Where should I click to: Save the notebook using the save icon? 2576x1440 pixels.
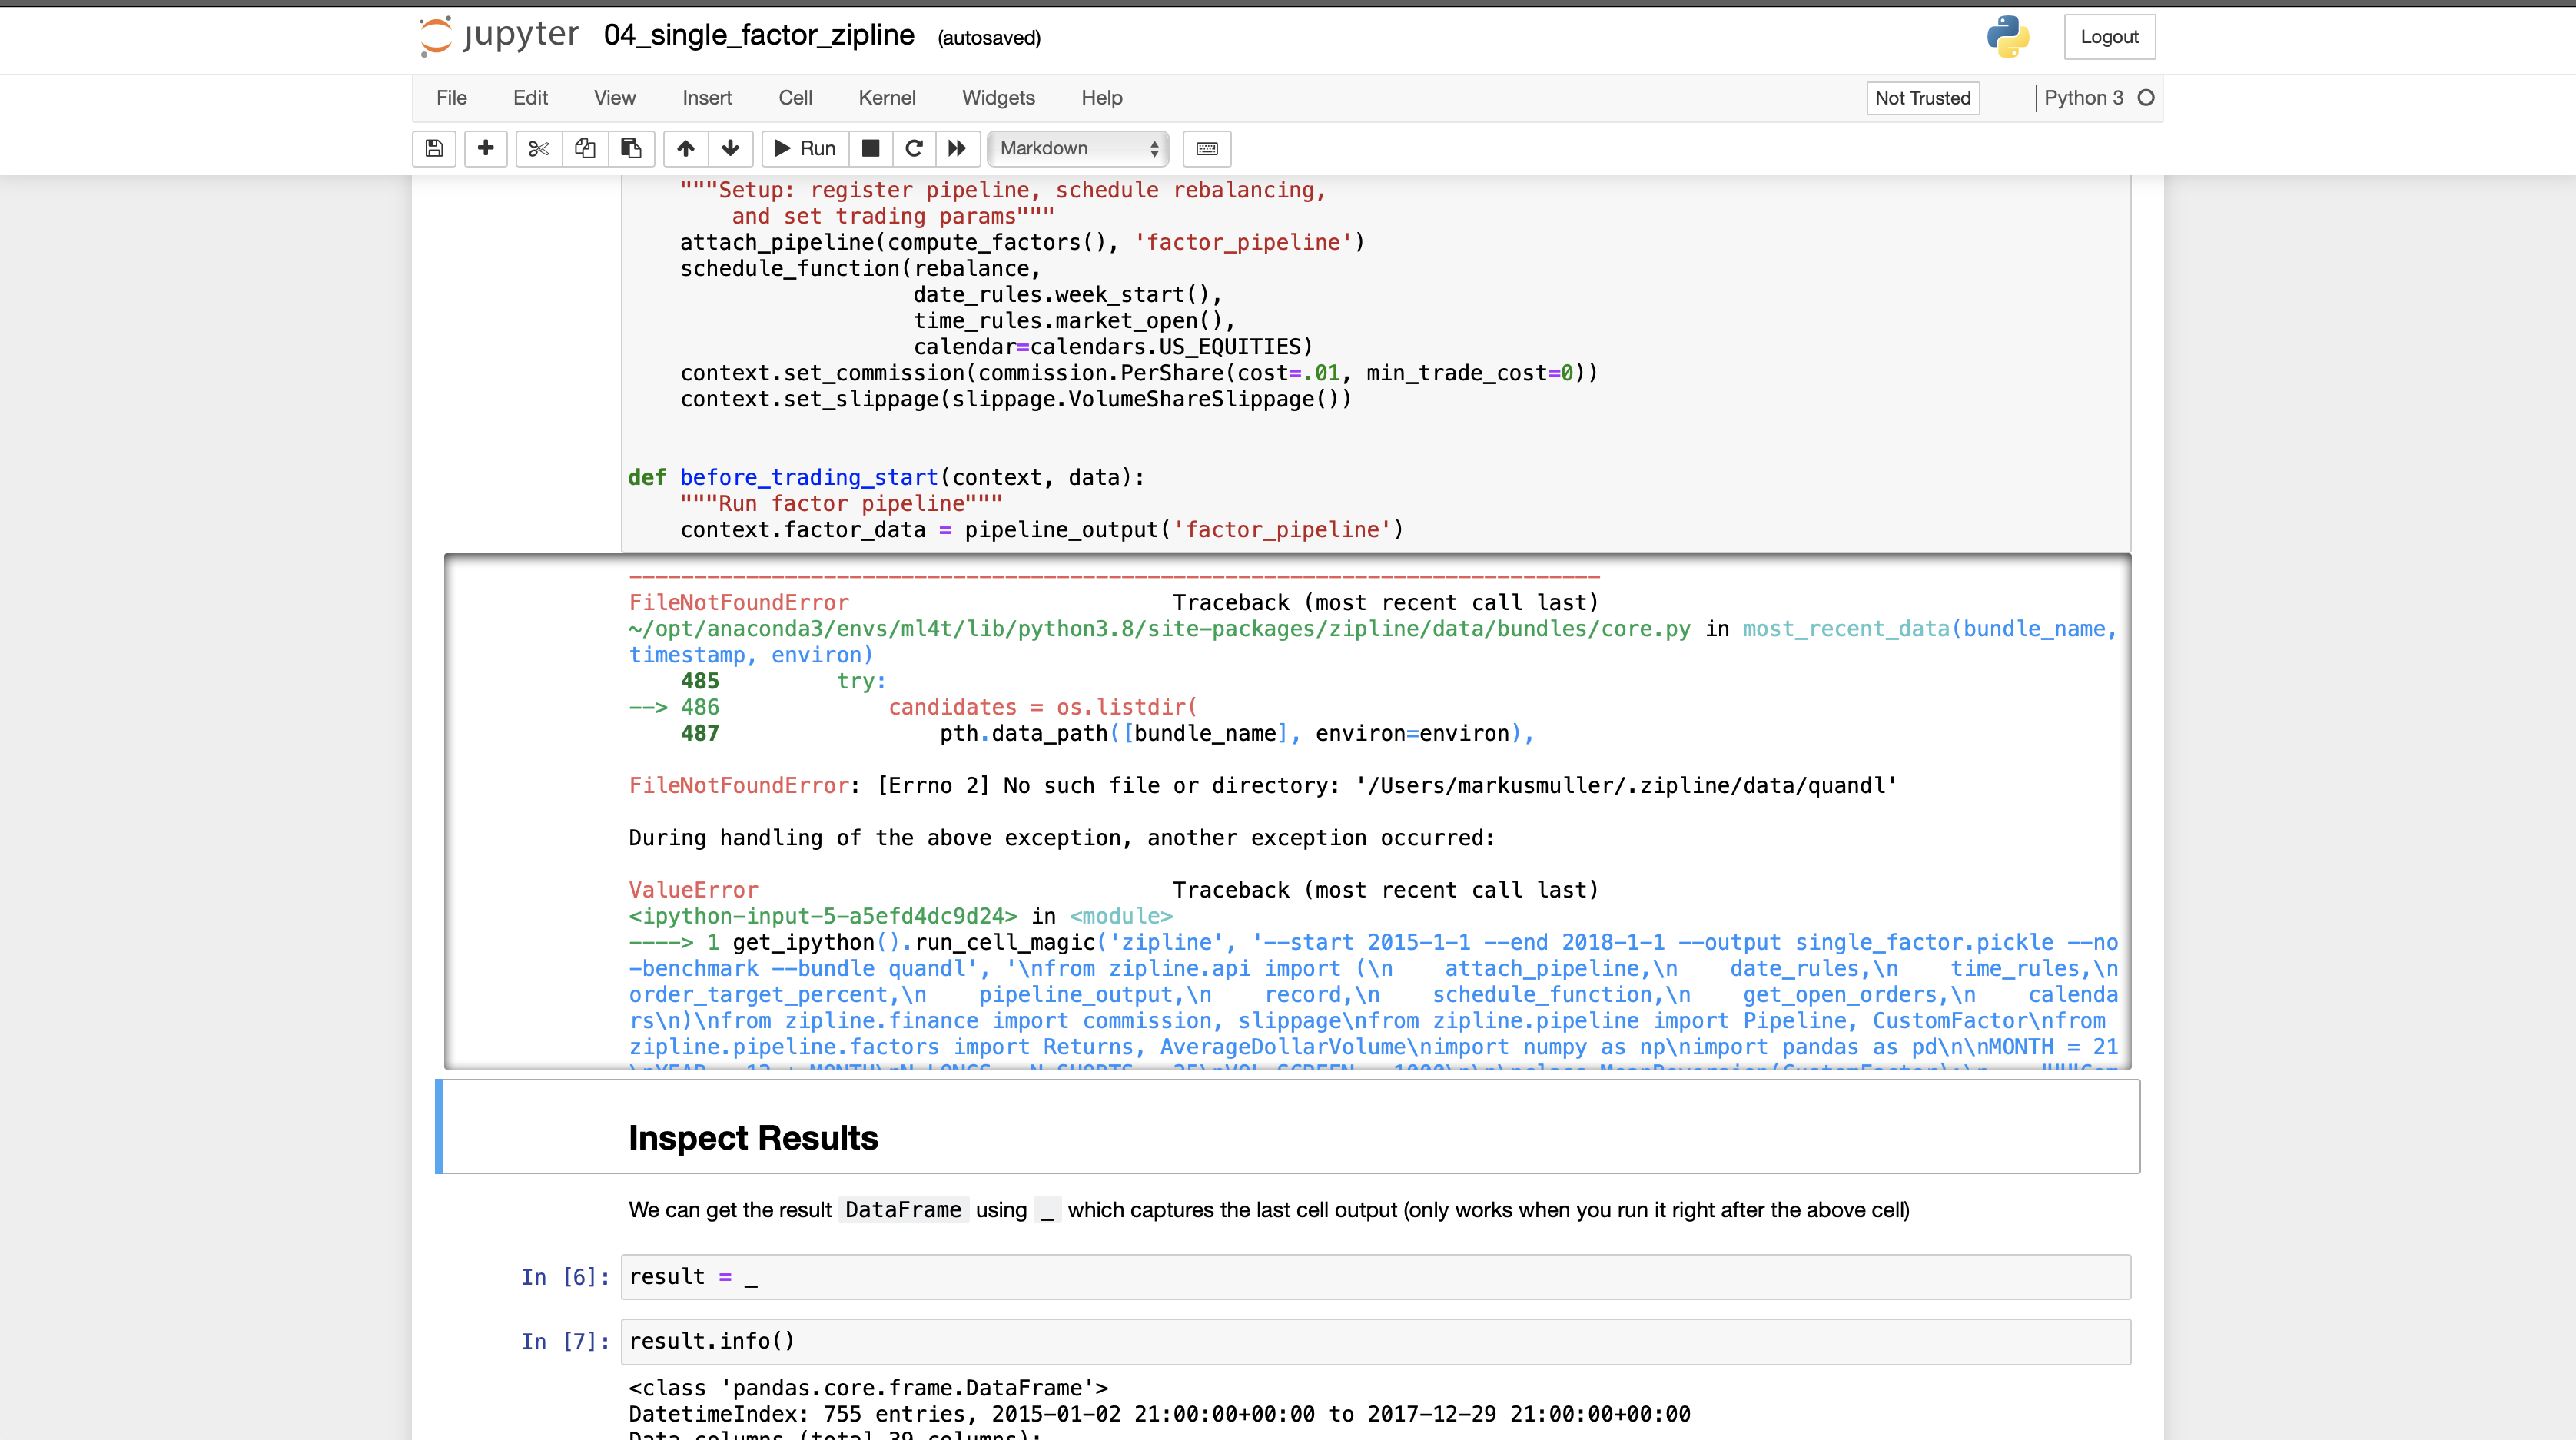(x=434, y=148)
